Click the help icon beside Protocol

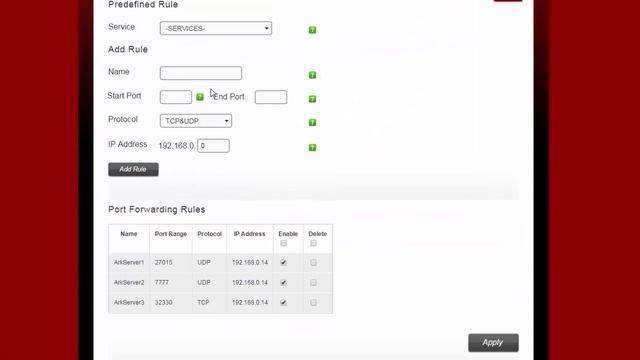[x=312, y=122]
